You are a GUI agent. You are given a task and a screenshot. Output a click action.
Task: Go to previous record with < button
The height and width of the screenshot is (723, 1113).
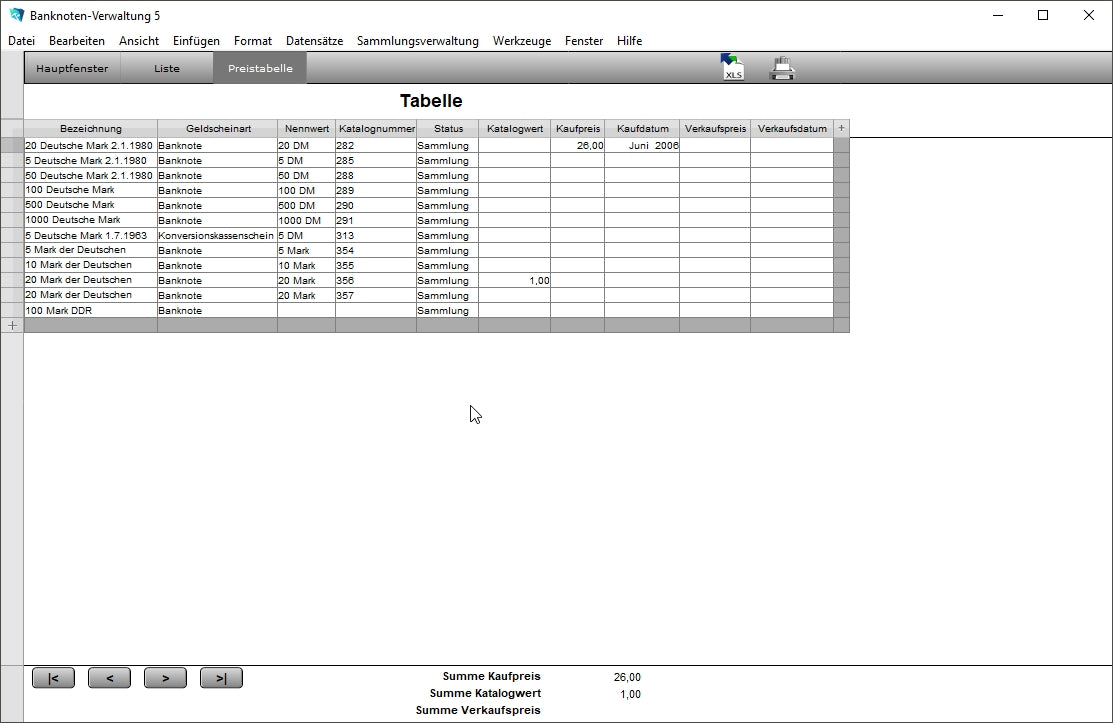tap(109, 678)
